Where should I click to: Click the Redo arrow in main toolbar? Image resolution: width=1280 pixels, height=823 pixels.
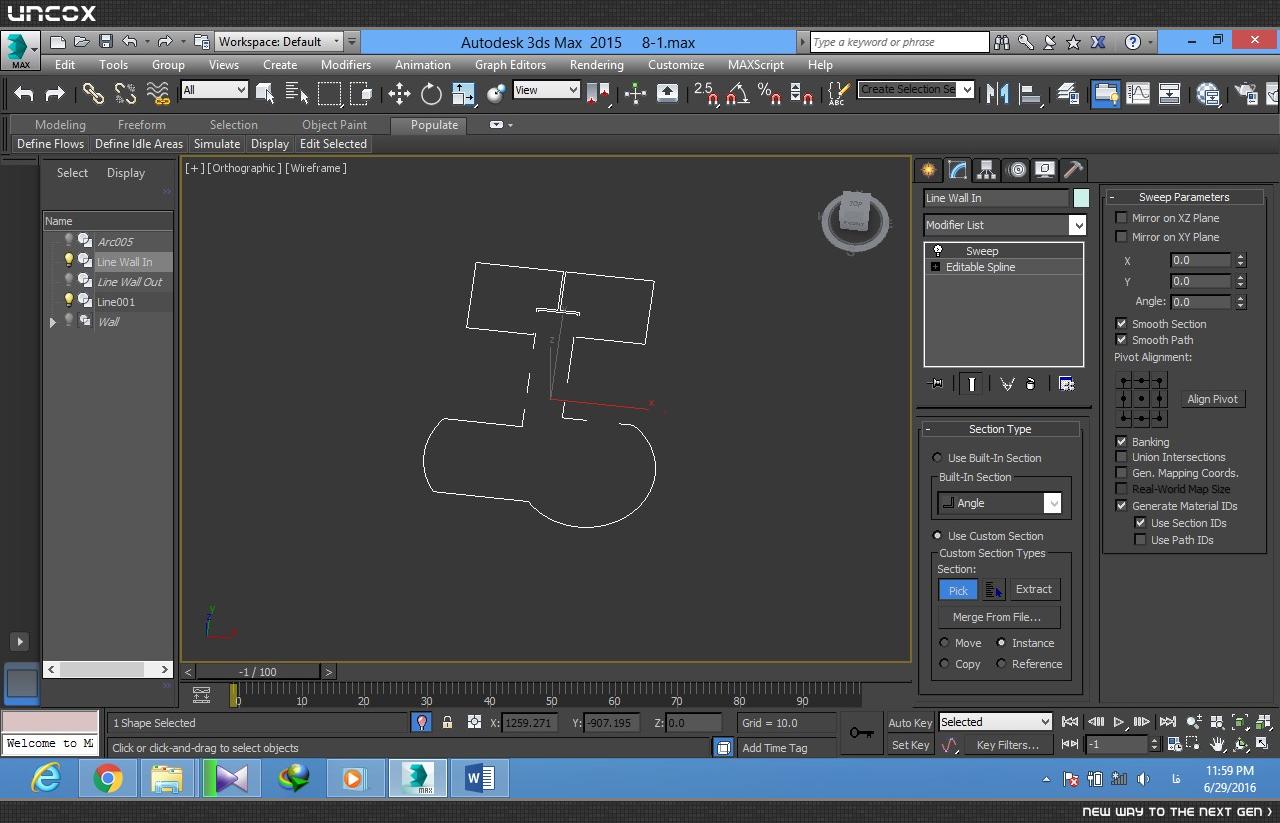(x=55, y=93)
